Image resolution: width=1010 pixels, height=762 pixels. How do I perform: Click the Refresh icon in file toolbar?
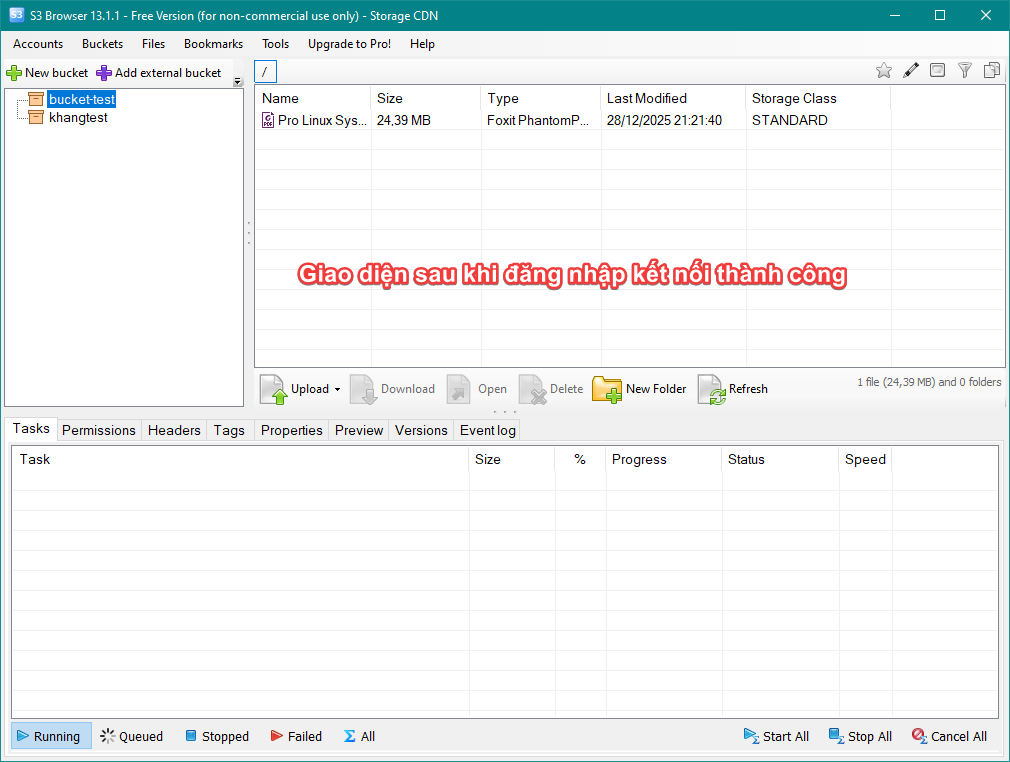[711, 389]
